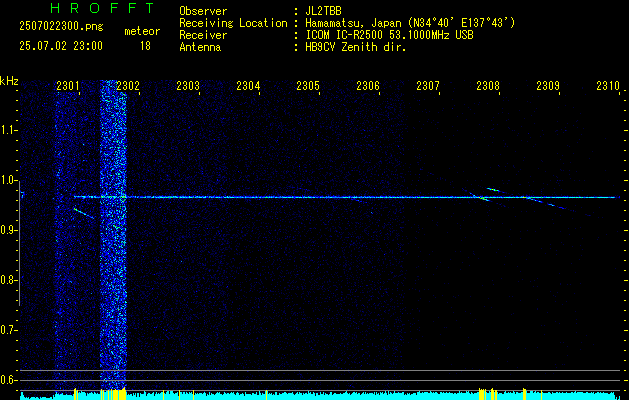This screenshot has height=400, width=629.
Task: Select HB9CV Zenith dir. text
Action: [x=356, y=47]
